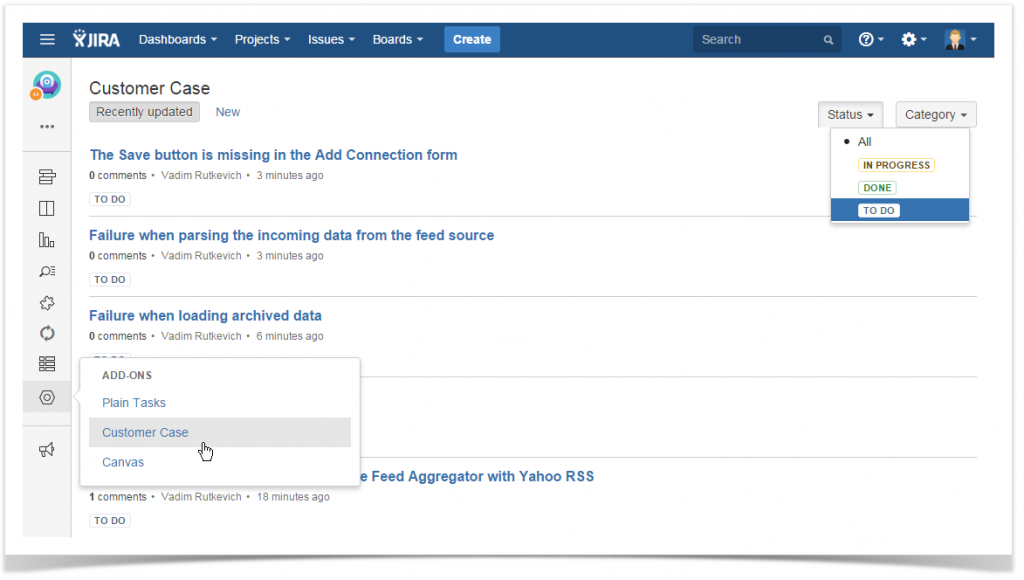Open Project settings via the gear icon
The height and width of the screenshot is (580, 1024).
click(47, 397)
